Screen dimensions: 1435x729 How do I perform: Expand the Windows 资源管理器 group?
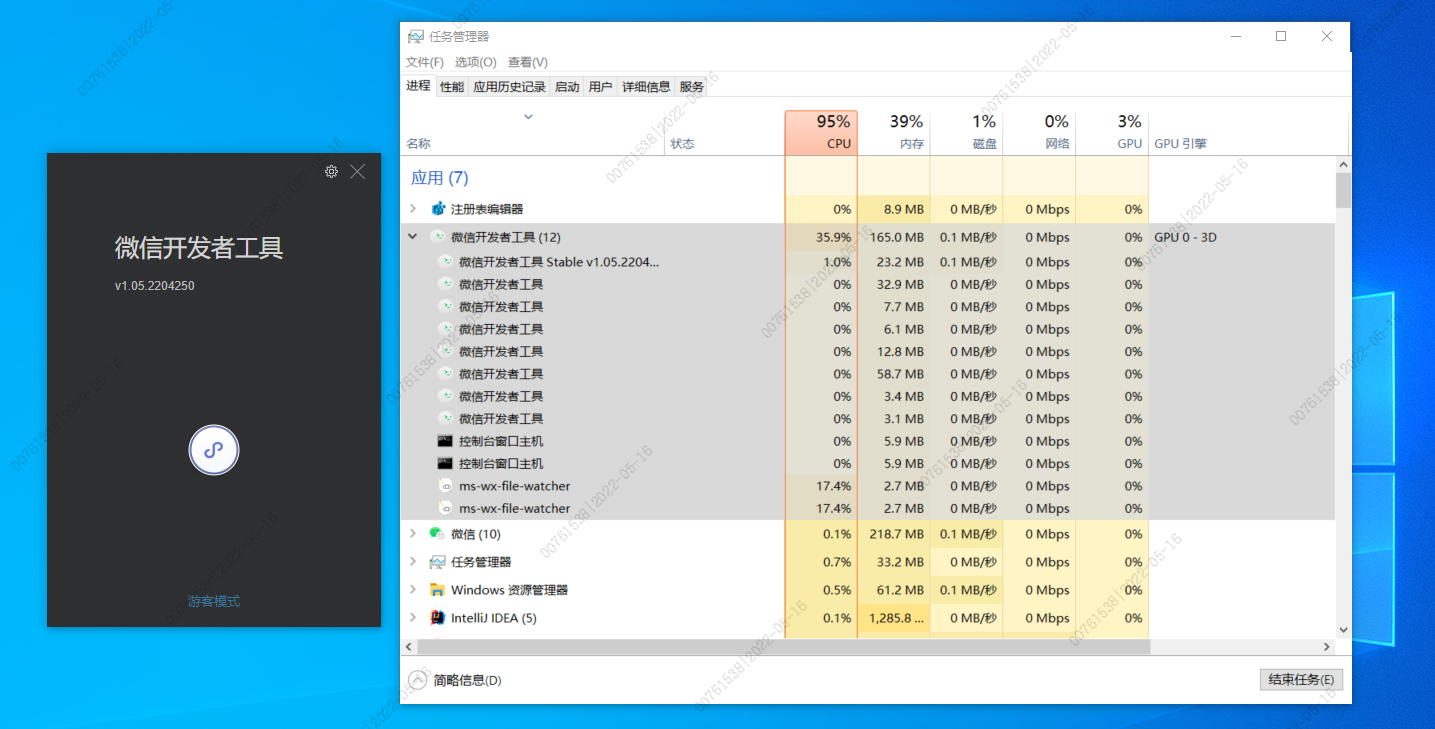pos(413,590)
